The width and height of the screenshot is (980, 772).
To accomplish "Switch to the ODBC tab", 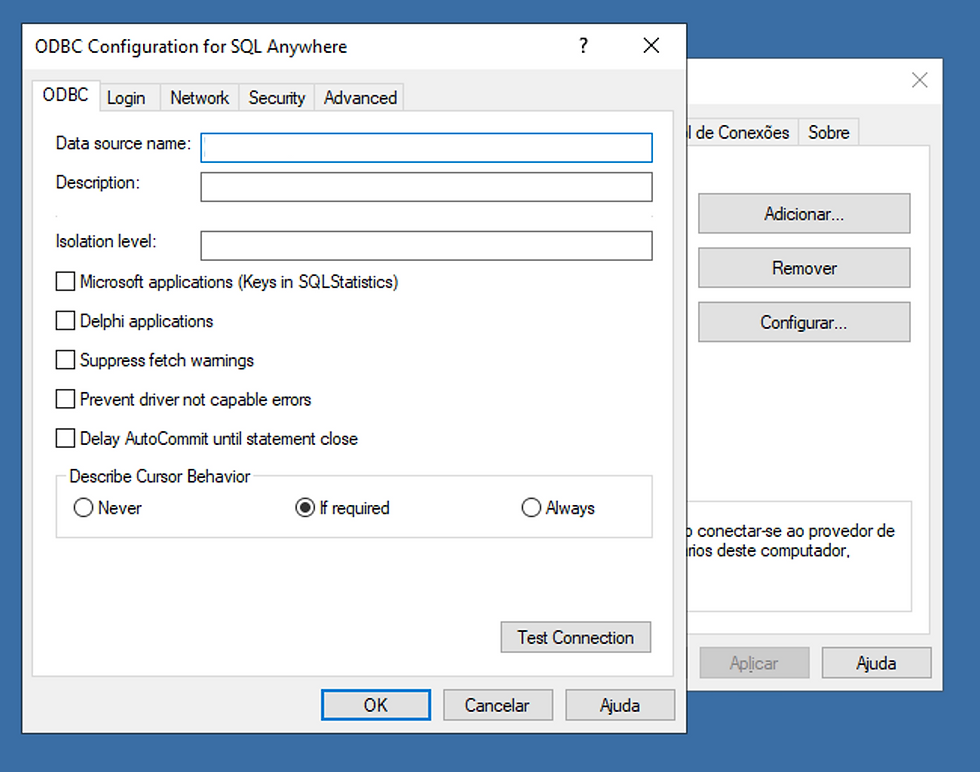I will click(66, 96).
